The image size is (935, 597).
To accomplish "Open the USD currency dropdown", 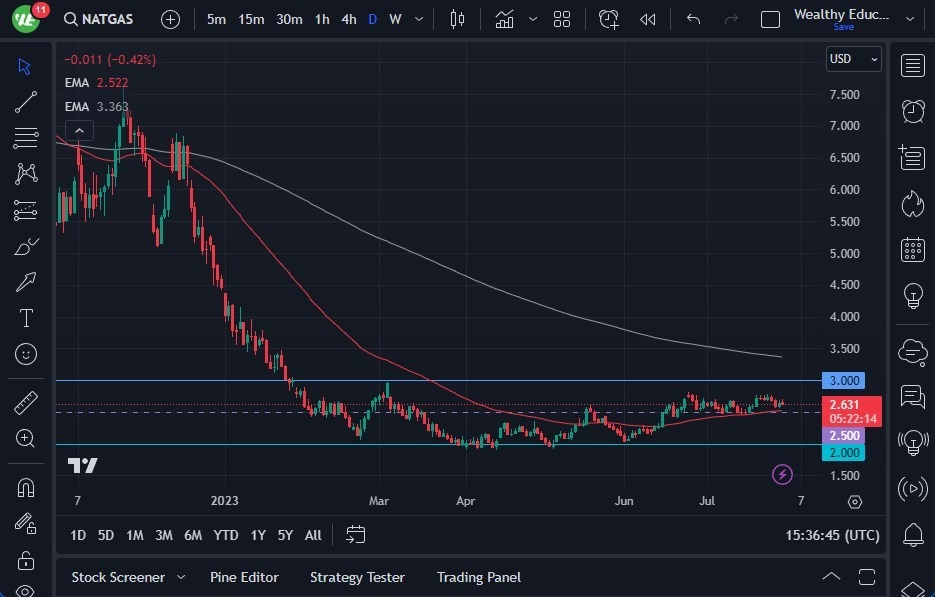I will coord(854,59).
